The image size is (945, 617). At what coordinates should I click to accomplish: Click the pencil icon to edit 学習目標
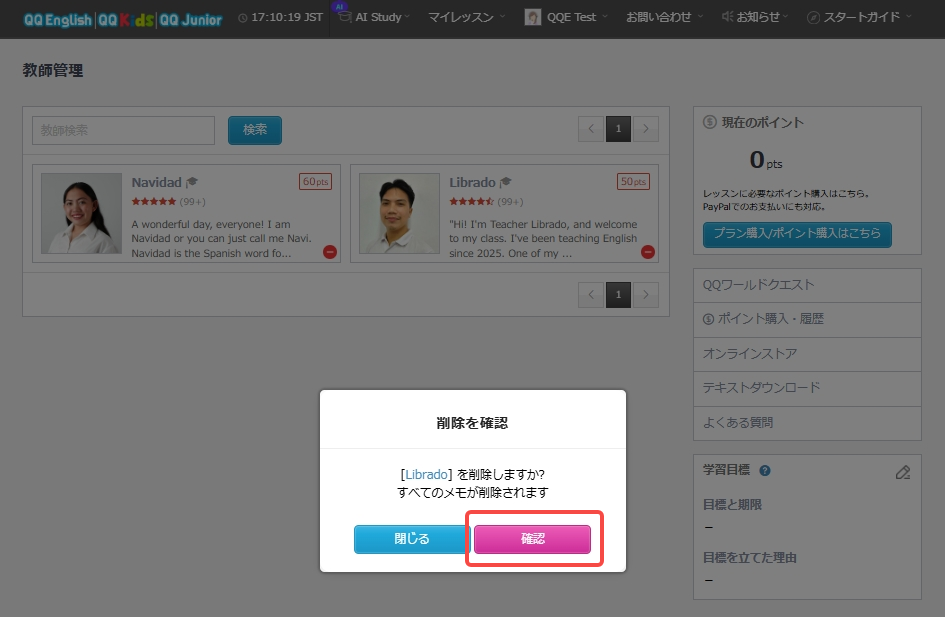[903, 472]
